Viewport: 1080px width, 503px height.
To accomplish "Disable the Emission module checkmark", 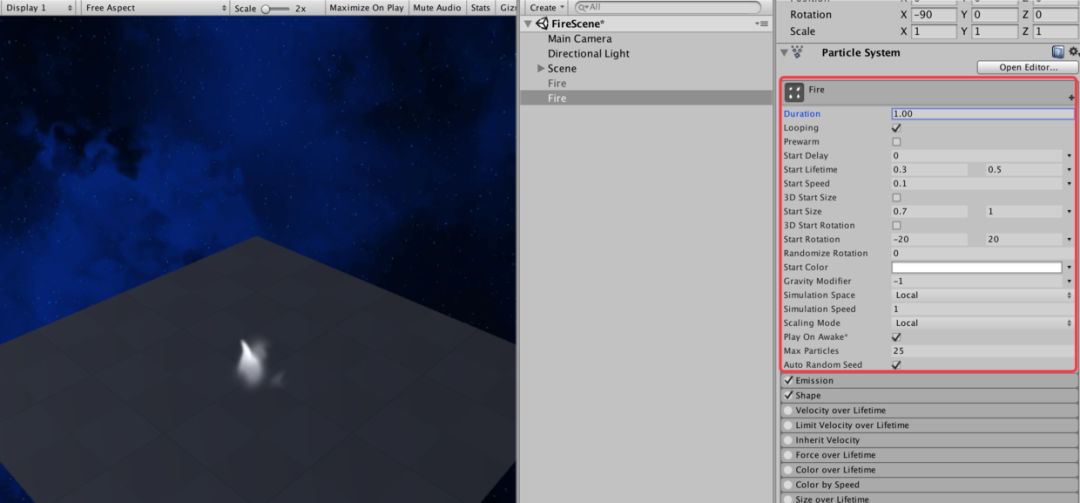I will (x=789, y=380).
